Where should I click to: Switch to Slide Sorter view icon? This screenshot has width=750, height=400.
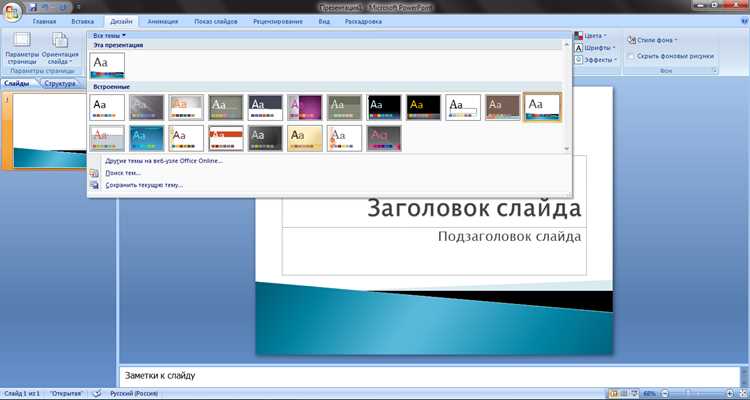624,394
